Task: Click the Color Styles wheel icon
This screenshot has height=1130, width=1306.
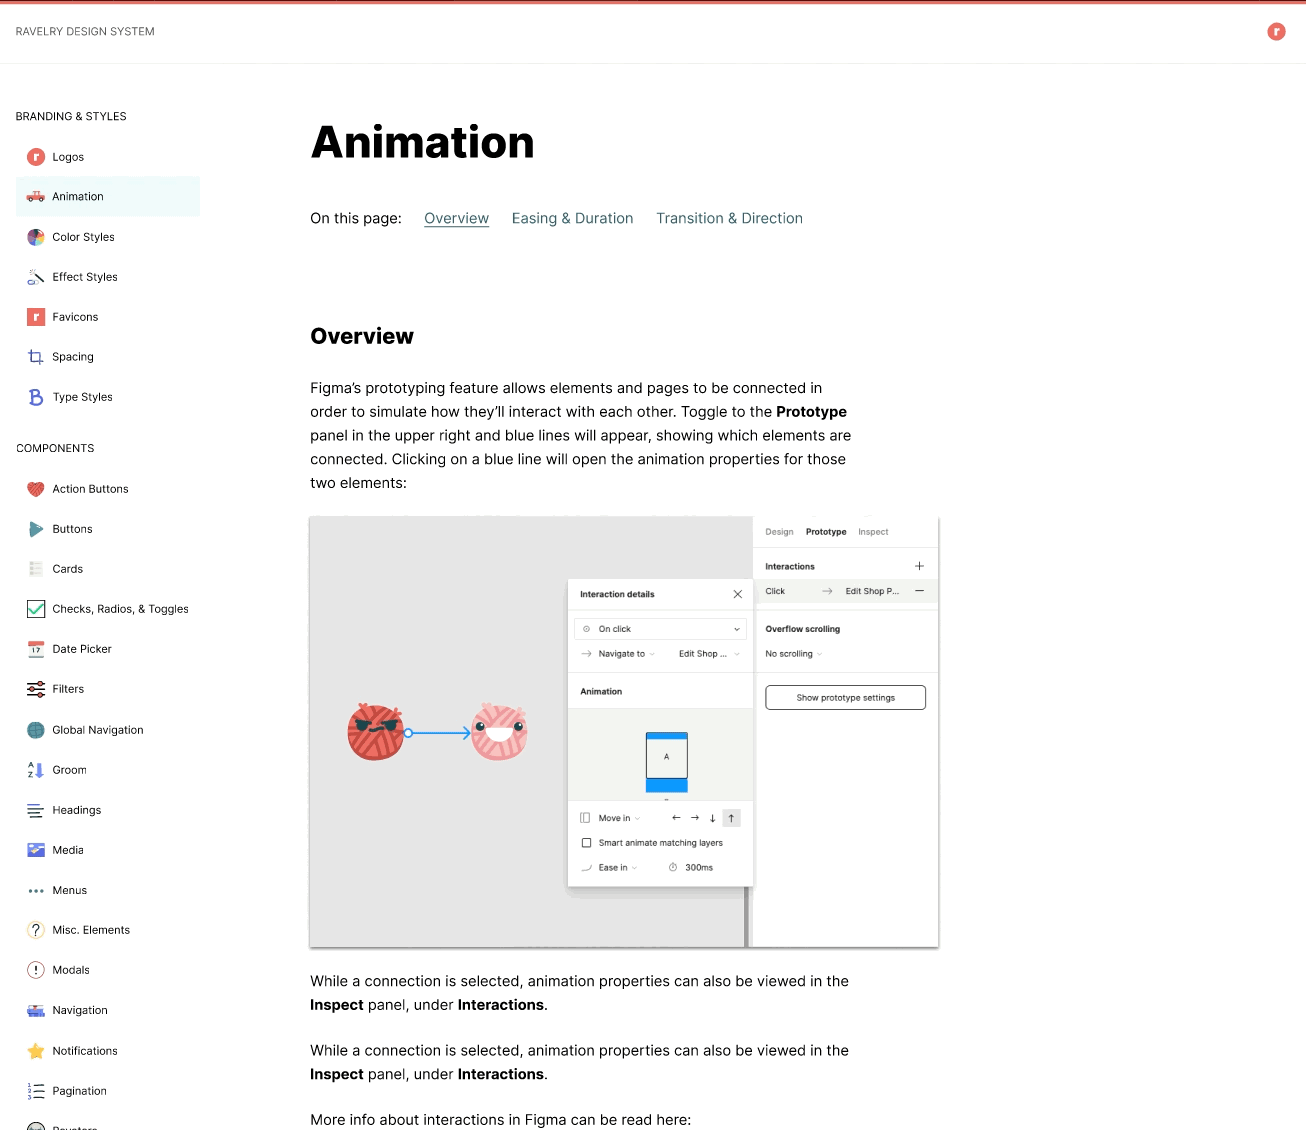Action: coord(36,237)
